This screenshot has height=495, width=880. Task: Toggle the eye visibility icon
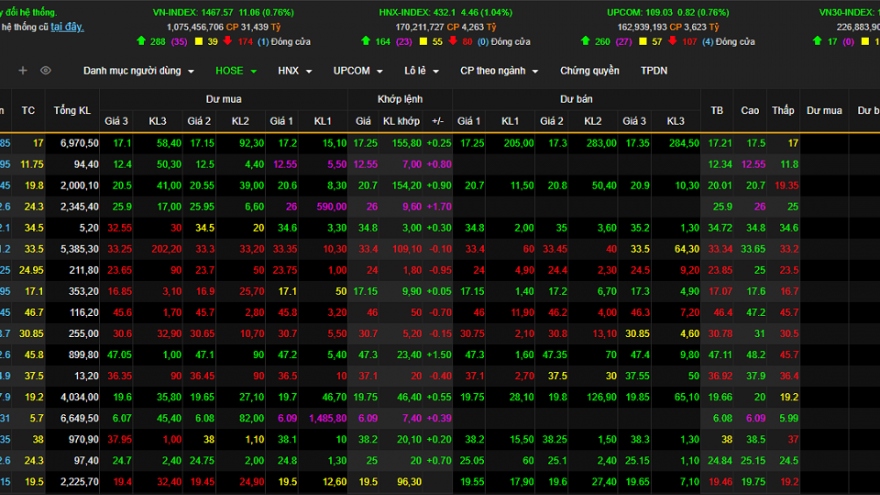(45, 71)
